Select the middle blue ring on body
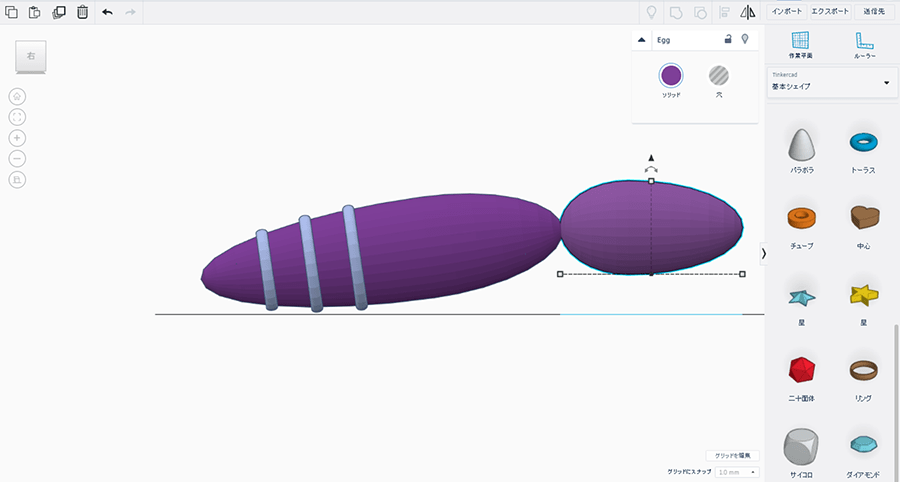Viewport: 900px width, 482px height. click(311, 264)
